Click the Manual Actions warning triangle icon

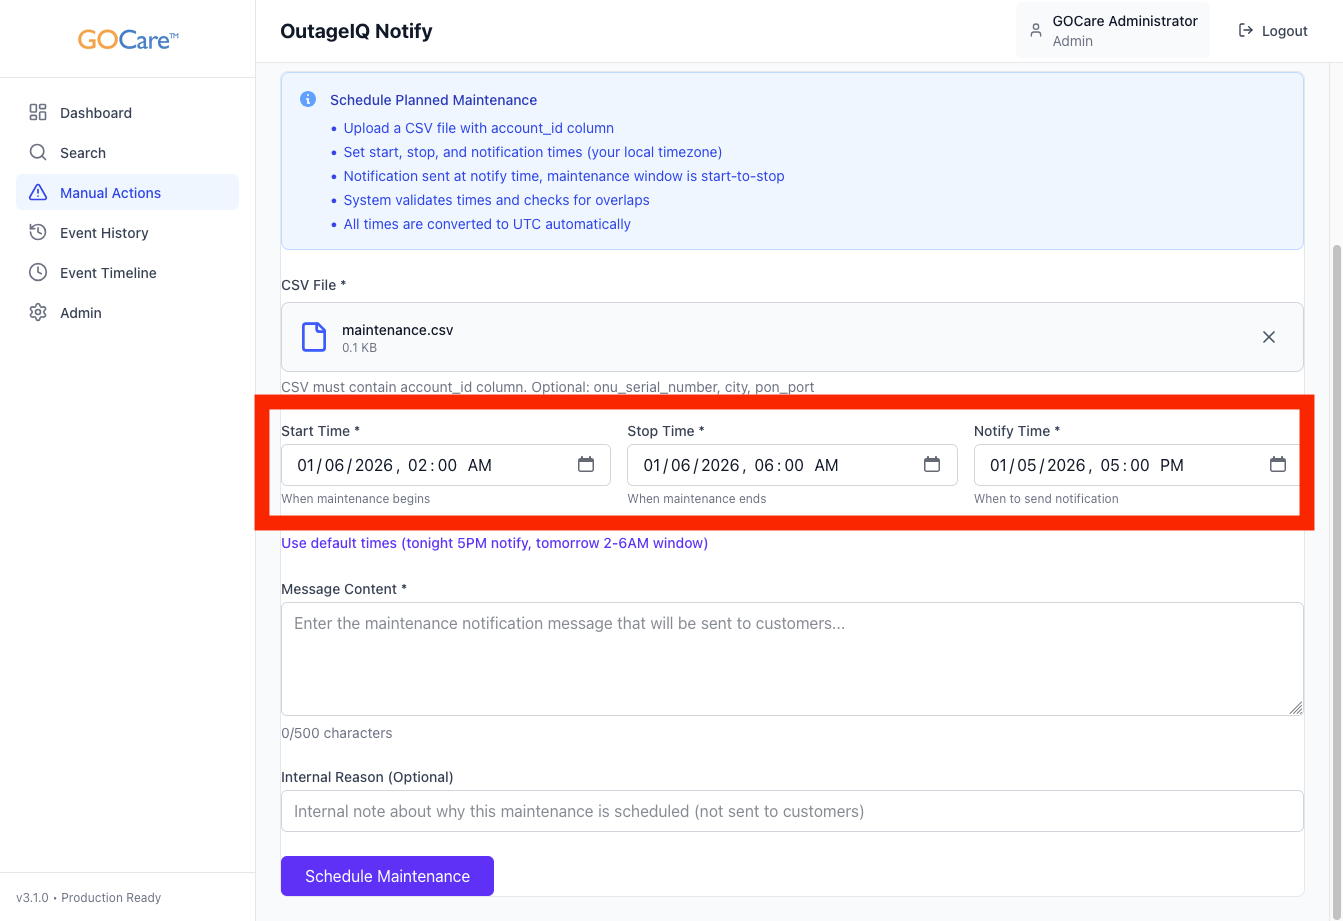tap(38, 193)
